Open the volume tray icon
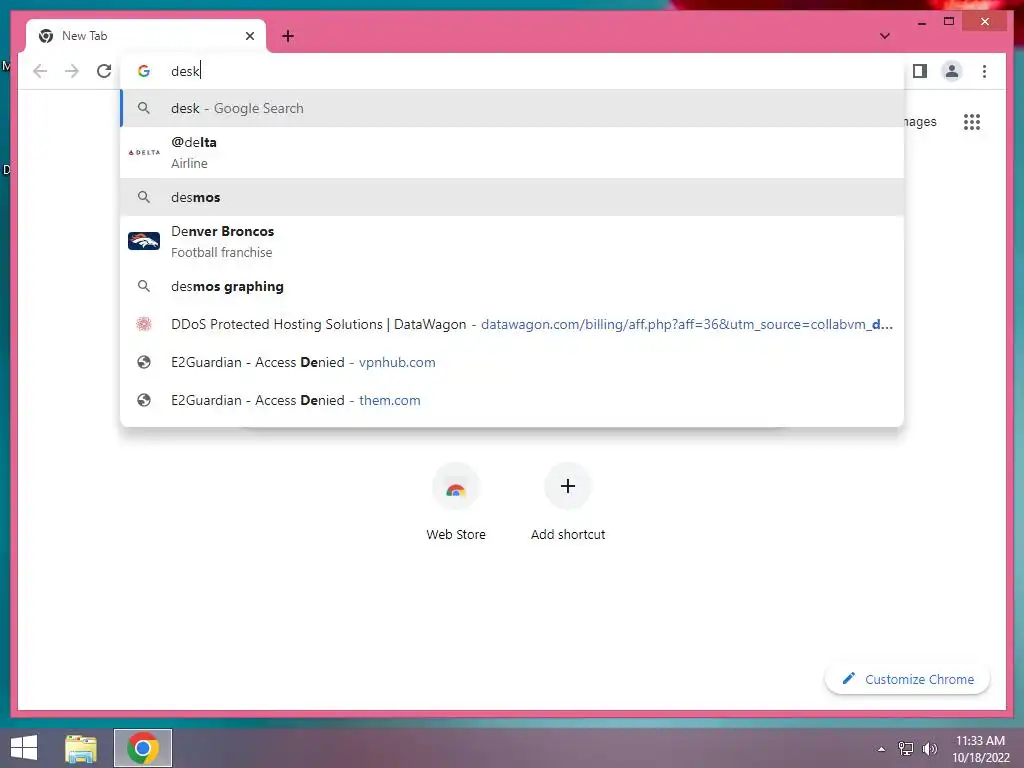Image resolution: width=1024 pixels, height=768 pixels. 929,749
